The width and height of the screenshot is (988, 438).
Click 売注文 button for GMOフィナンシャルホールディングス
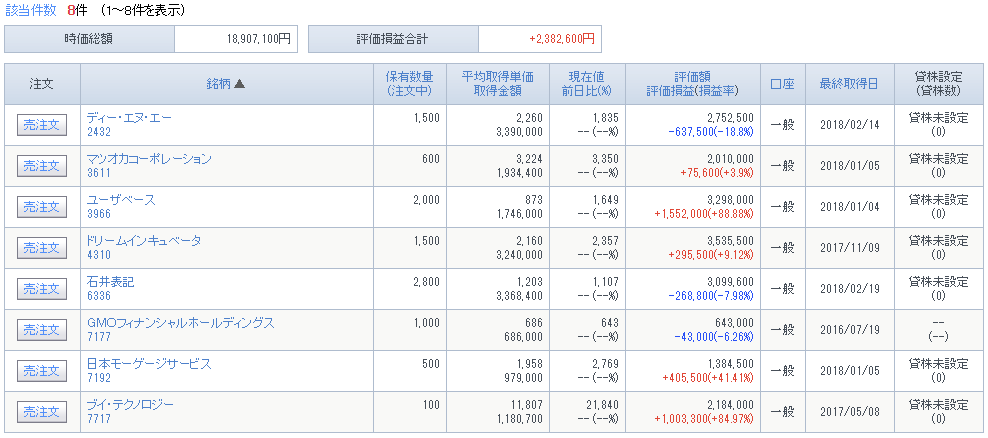pos(42,330)
